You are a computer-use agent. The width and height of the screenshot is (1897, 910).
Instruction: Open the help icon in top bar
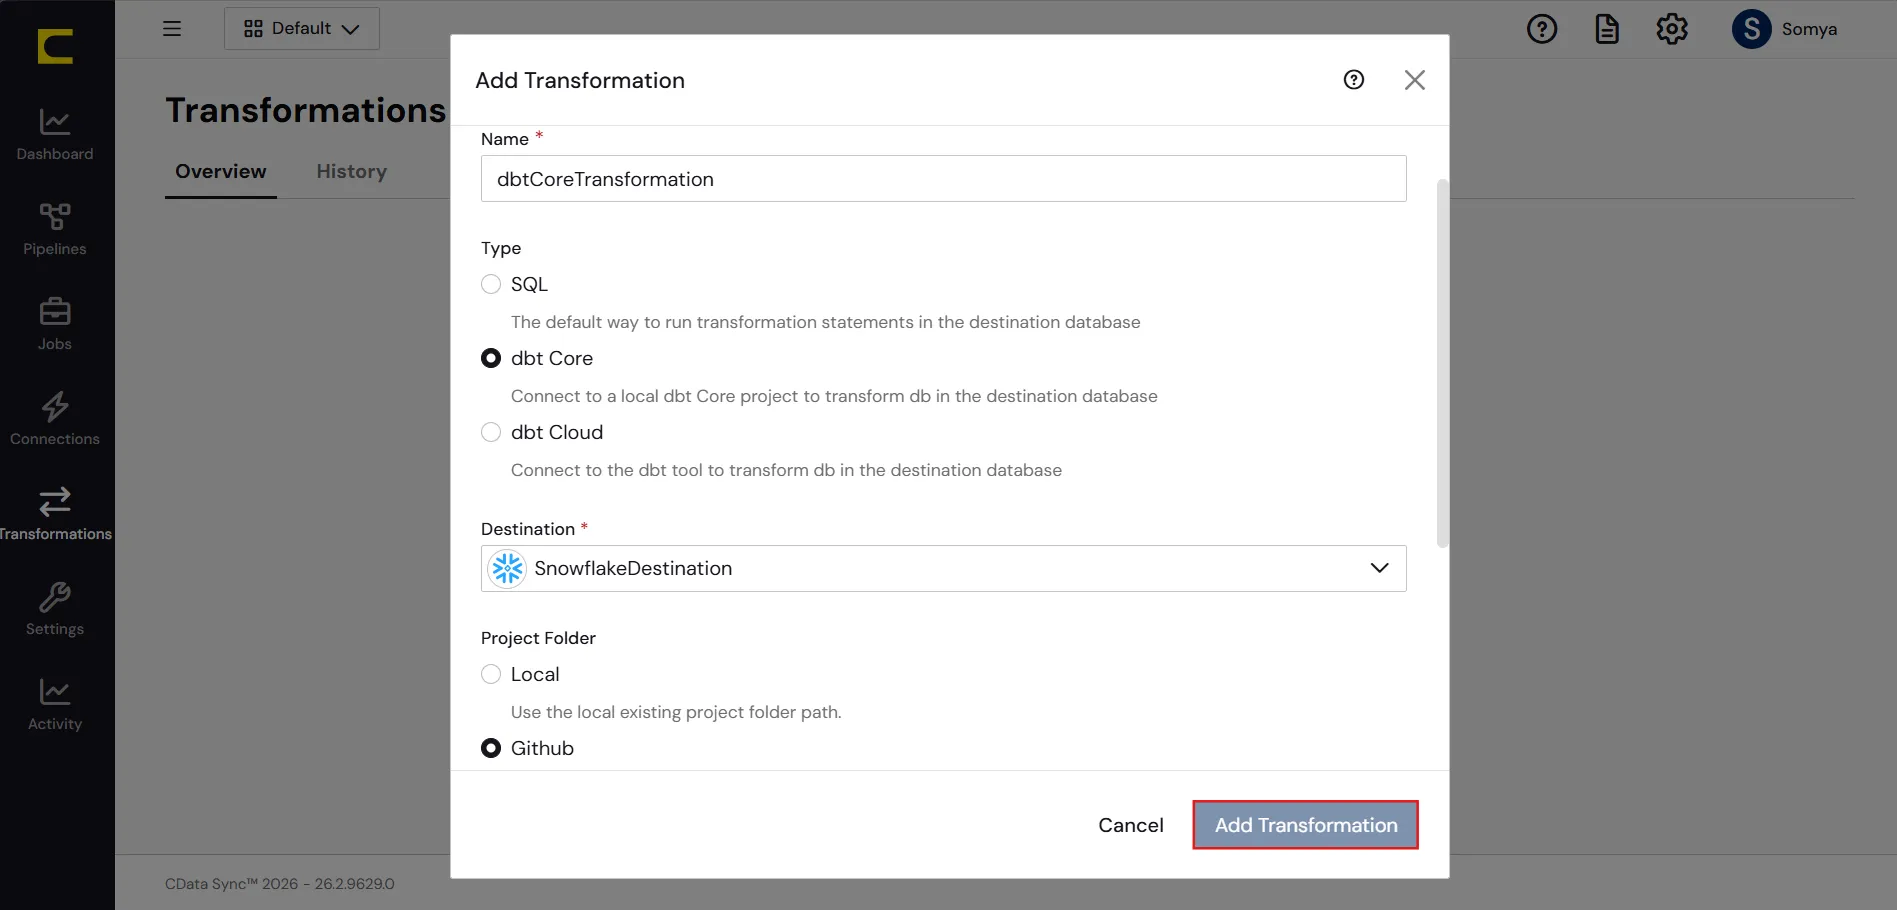point(1542,29)
